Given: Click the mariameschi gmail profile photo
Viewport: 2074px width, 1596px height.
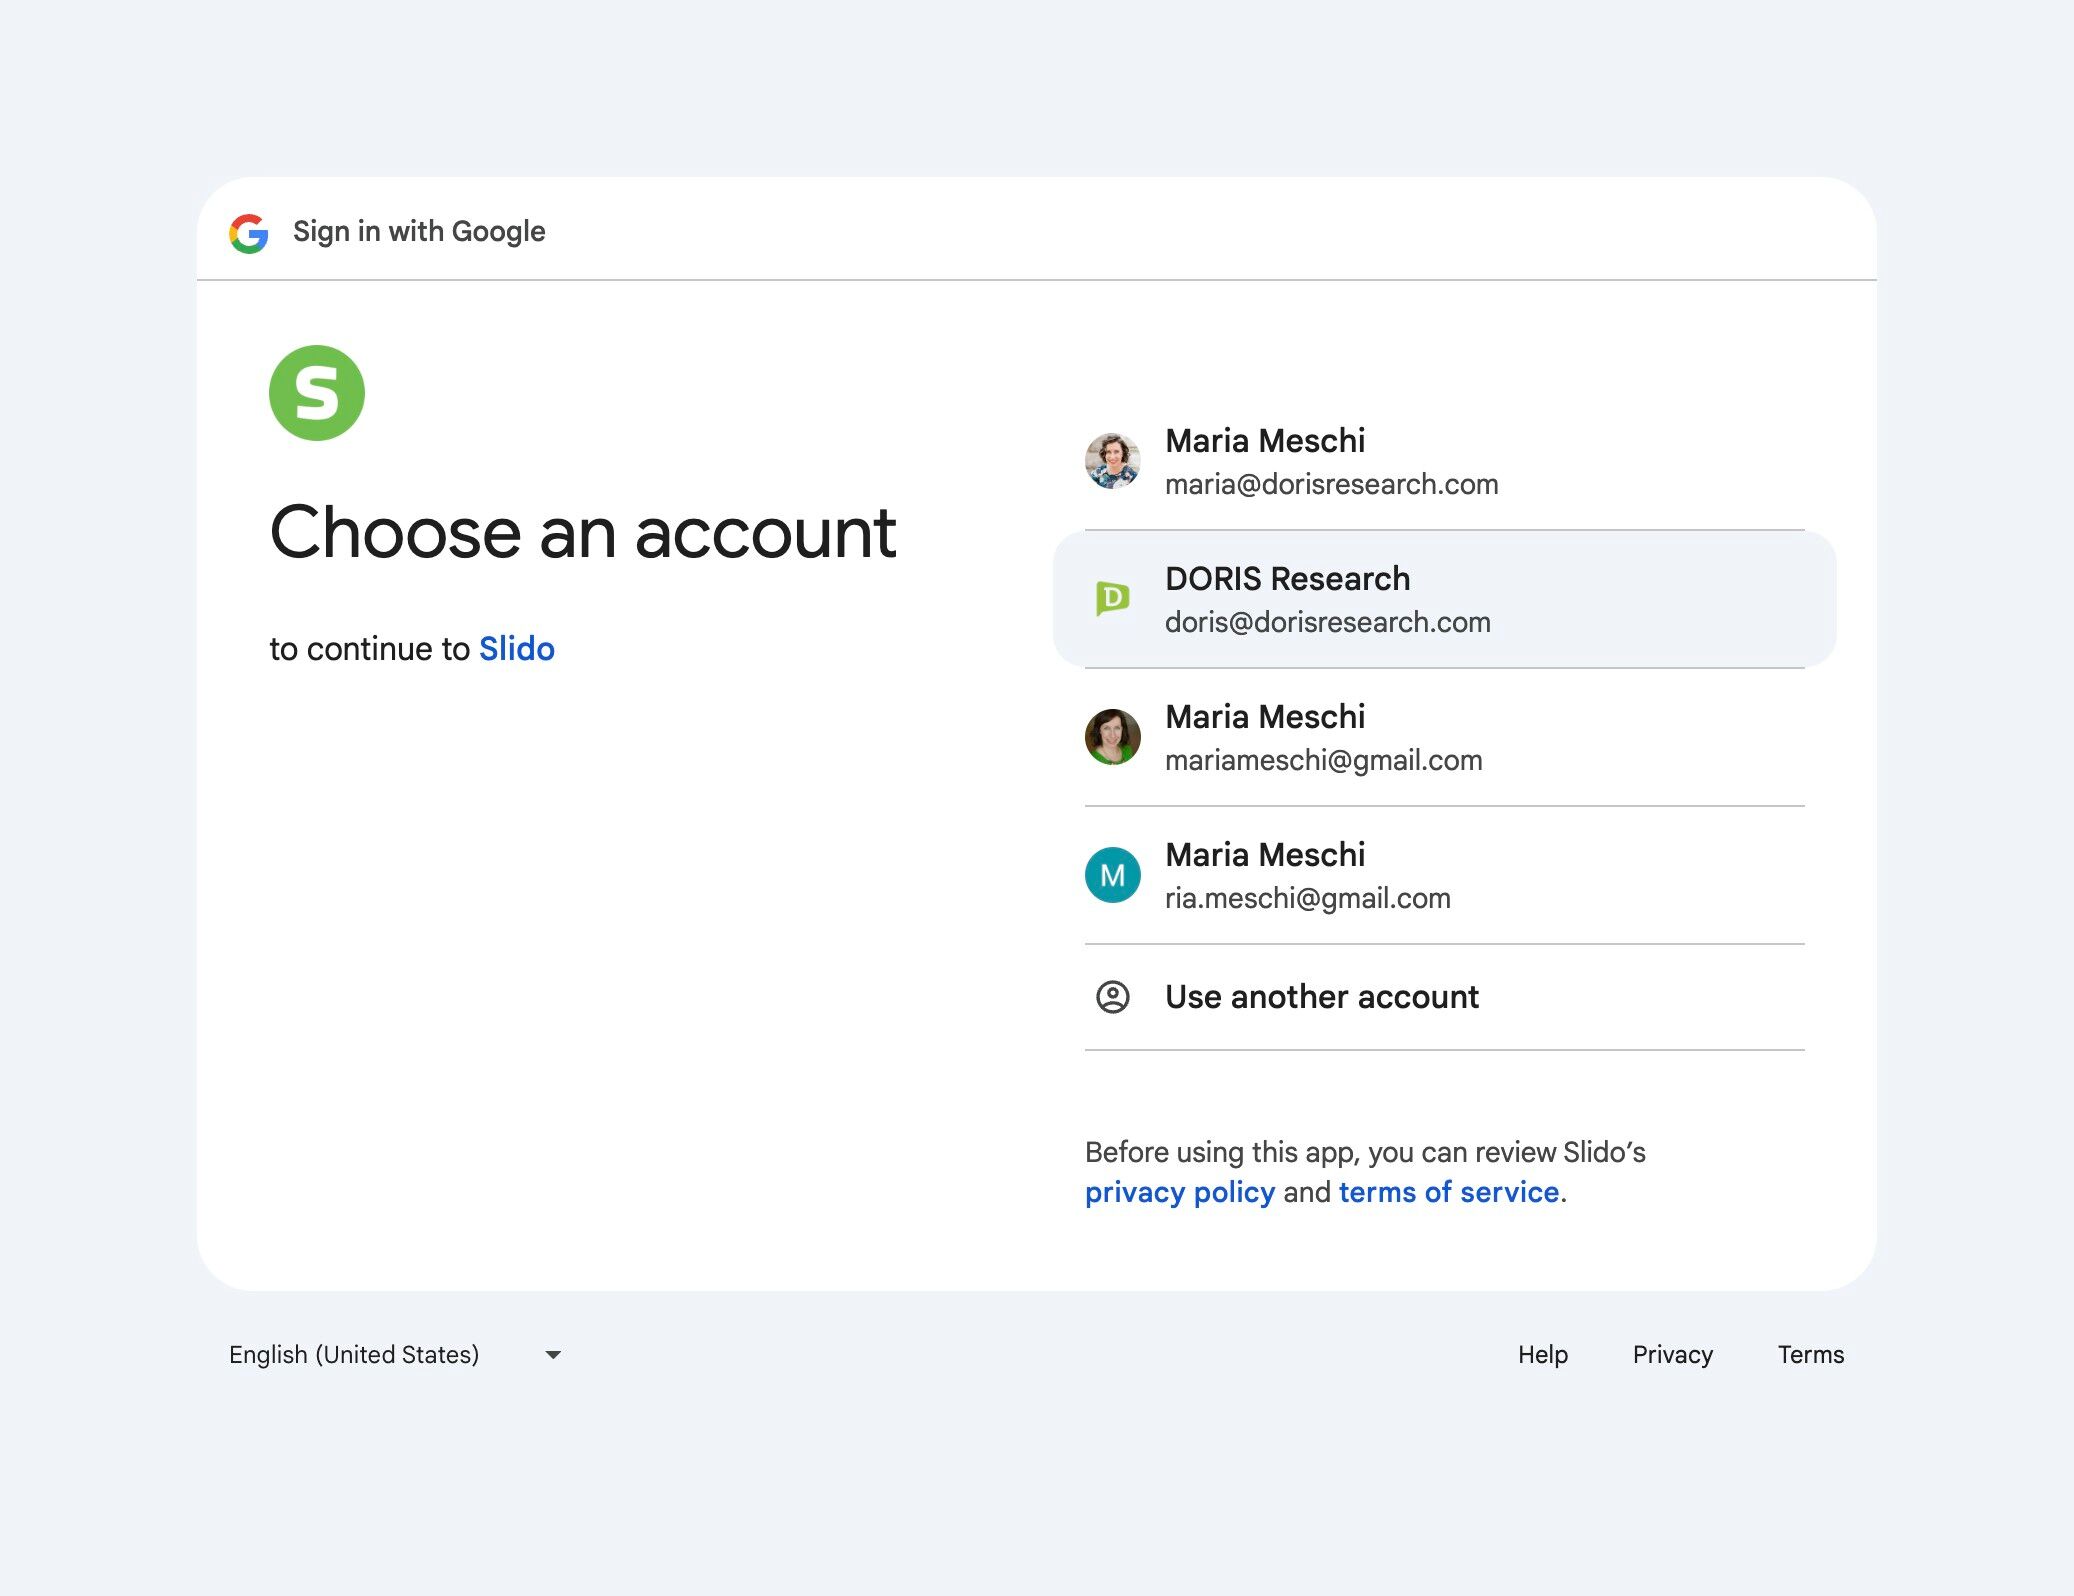Looking at the screenshot, I should click(1112, 737).
